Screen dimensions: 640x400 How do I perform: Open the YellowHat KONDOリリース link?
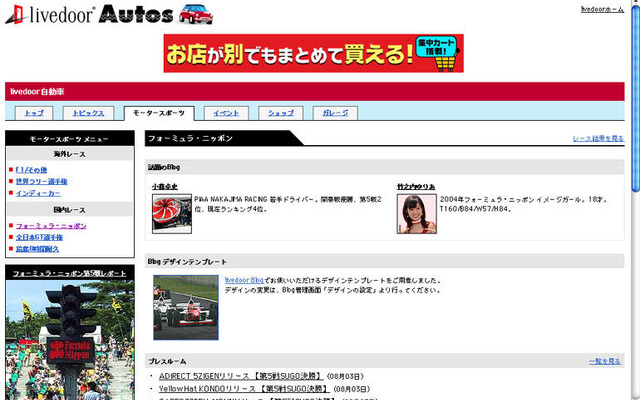(x=244, y=389)
